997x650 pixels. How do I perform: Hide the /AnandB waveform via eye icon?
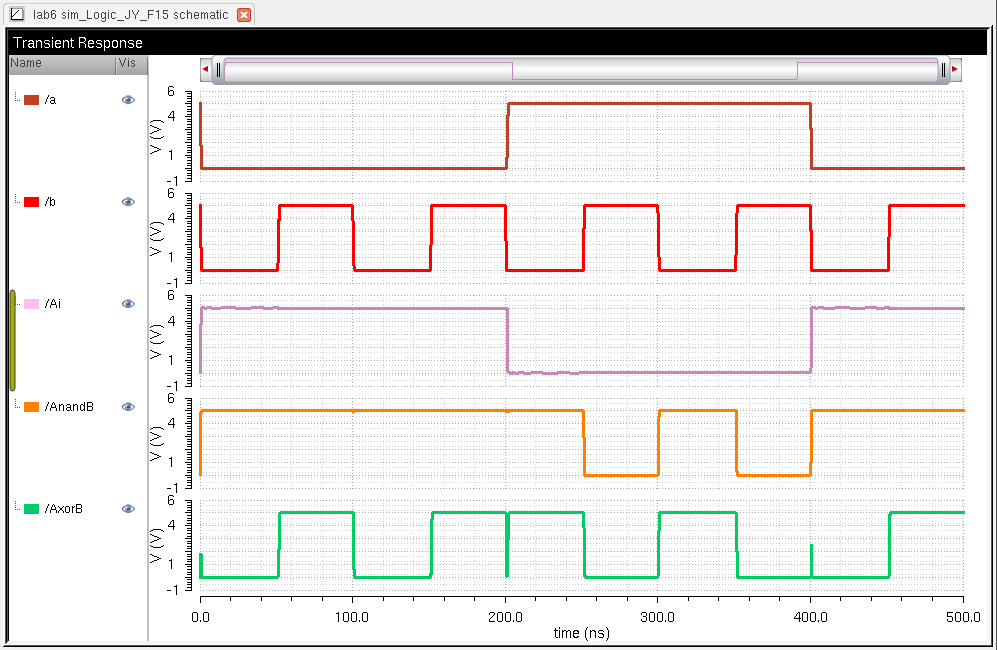[128, 407]
